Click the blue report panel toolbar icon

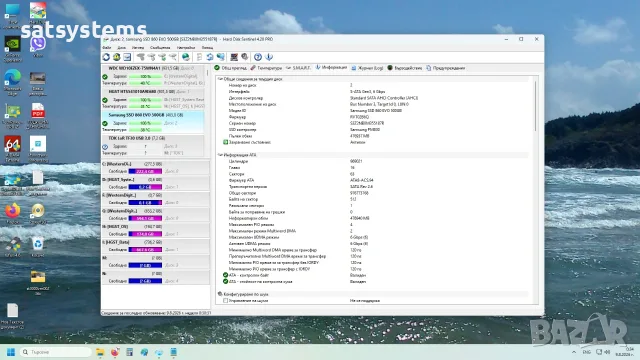[127, 57]
